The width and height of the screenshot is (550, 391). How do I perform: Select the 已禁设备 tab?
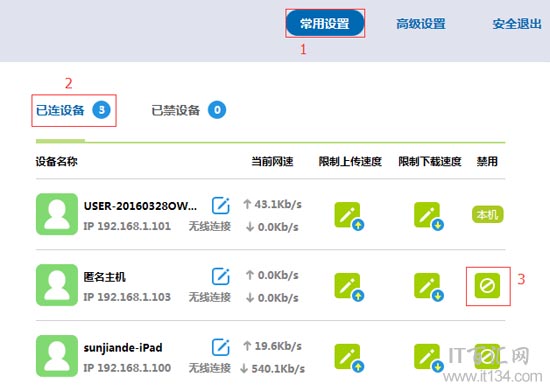(175, 110)
